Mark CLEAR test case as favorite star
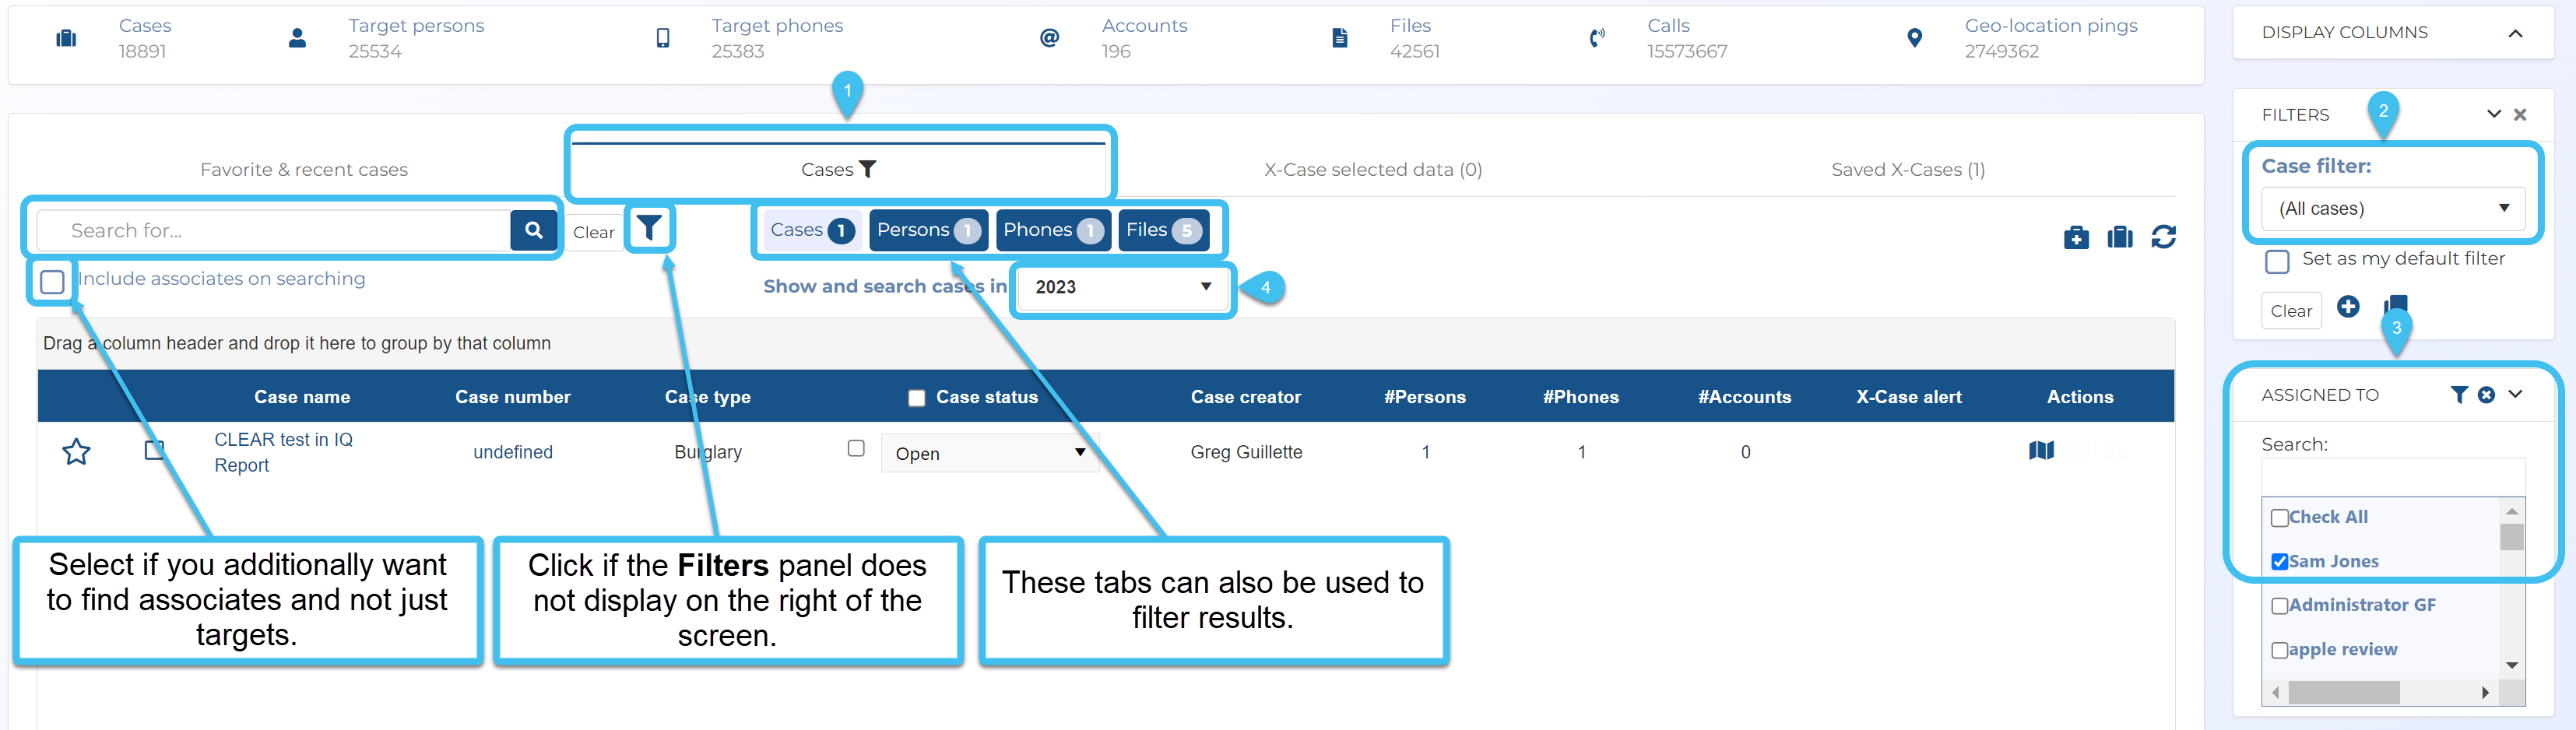Image resolution: width=2576 pixels, height=730 pixels. 76,452
